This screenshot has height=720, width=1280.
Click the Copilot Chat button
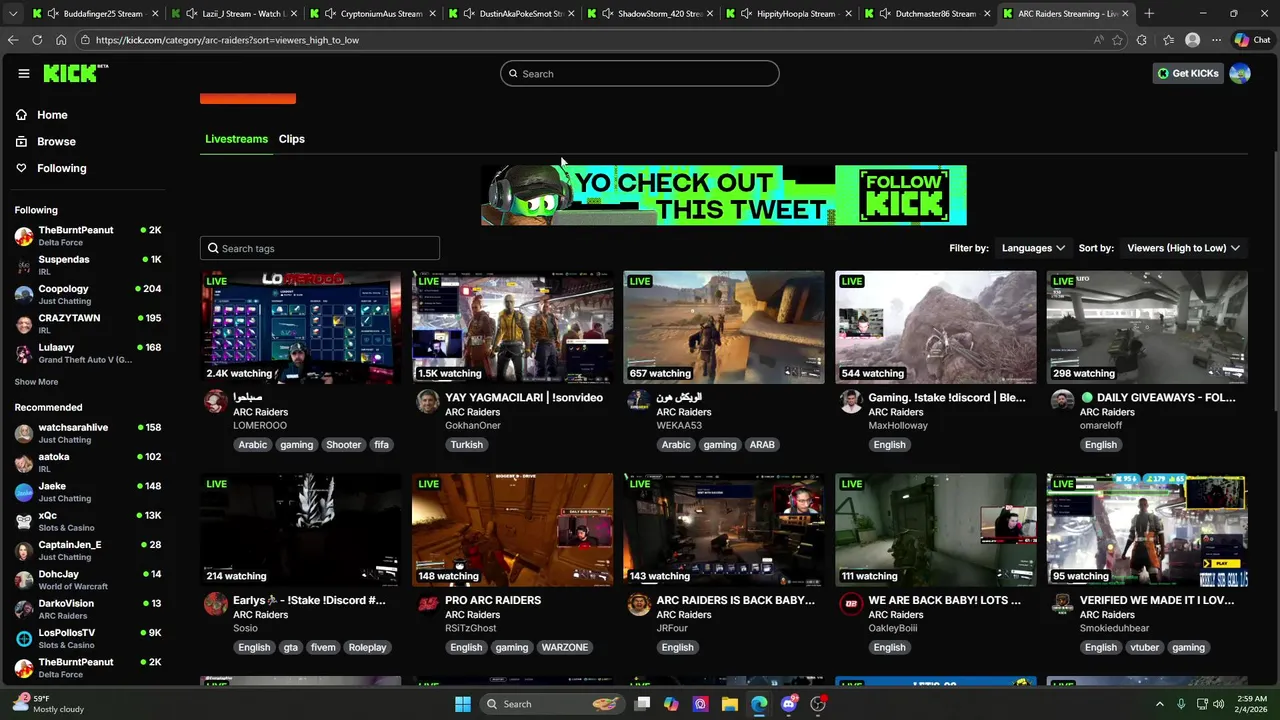tap(1252, 40)
